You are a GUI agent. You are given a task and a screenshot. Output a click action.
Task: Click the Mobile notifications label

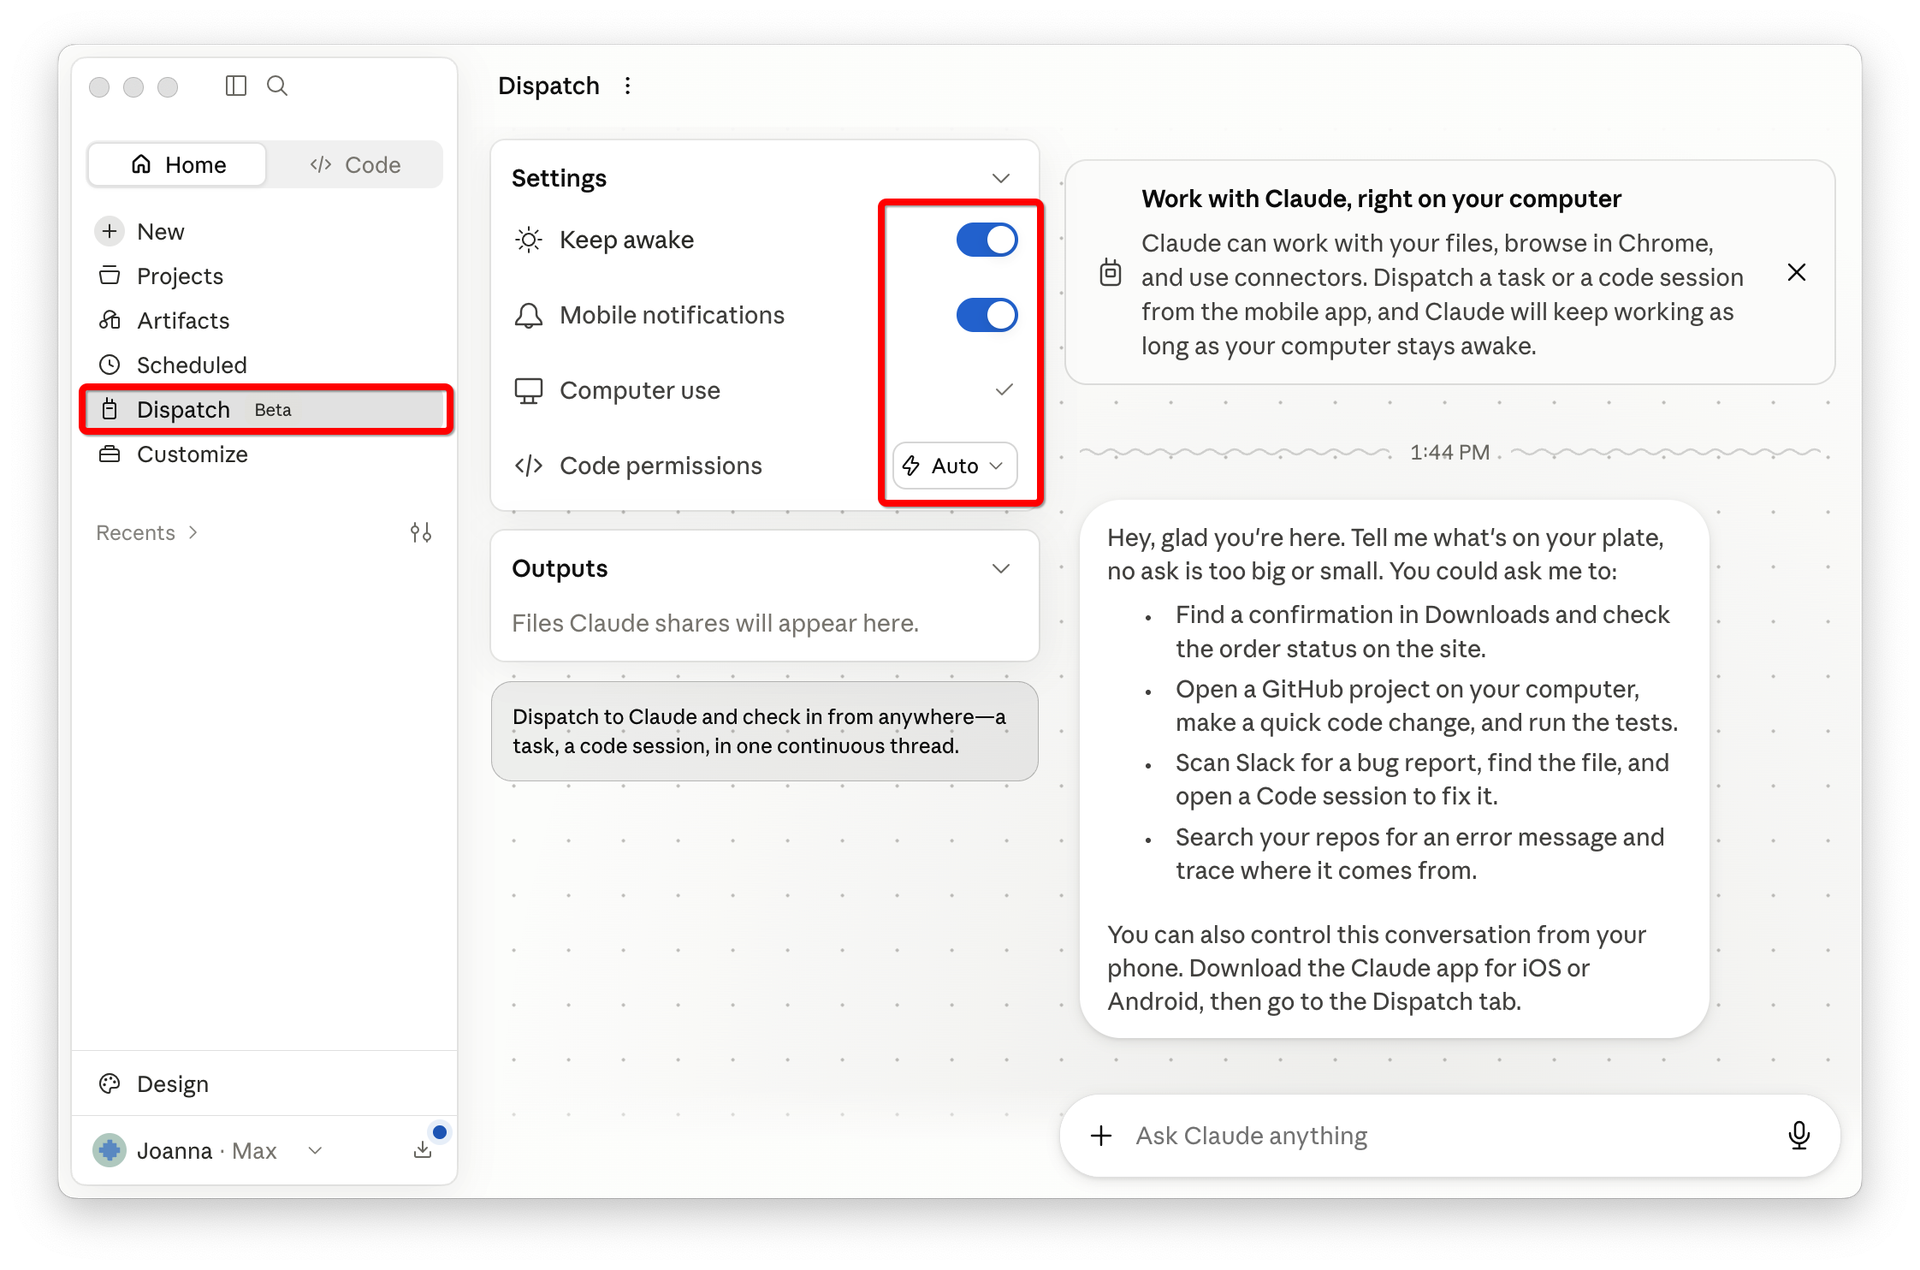[672, 316]
